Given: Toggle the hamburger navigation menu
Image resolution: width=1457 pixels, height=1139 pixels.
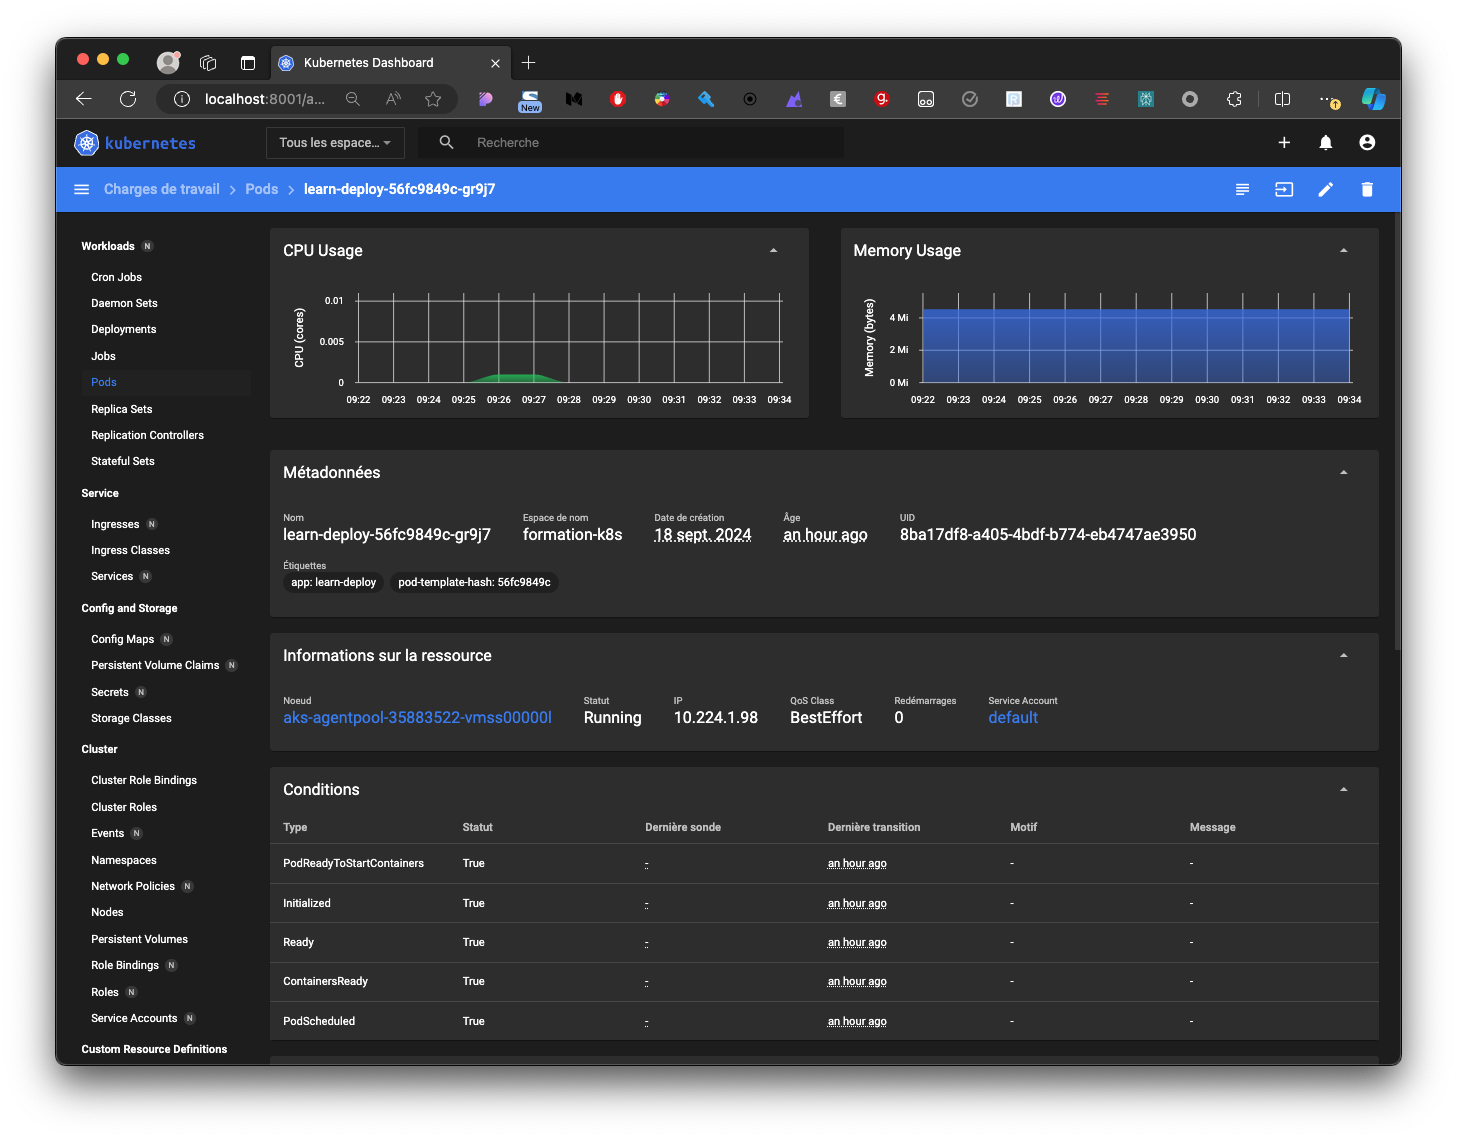Looking at the screenshot, I should pos(82,190).
